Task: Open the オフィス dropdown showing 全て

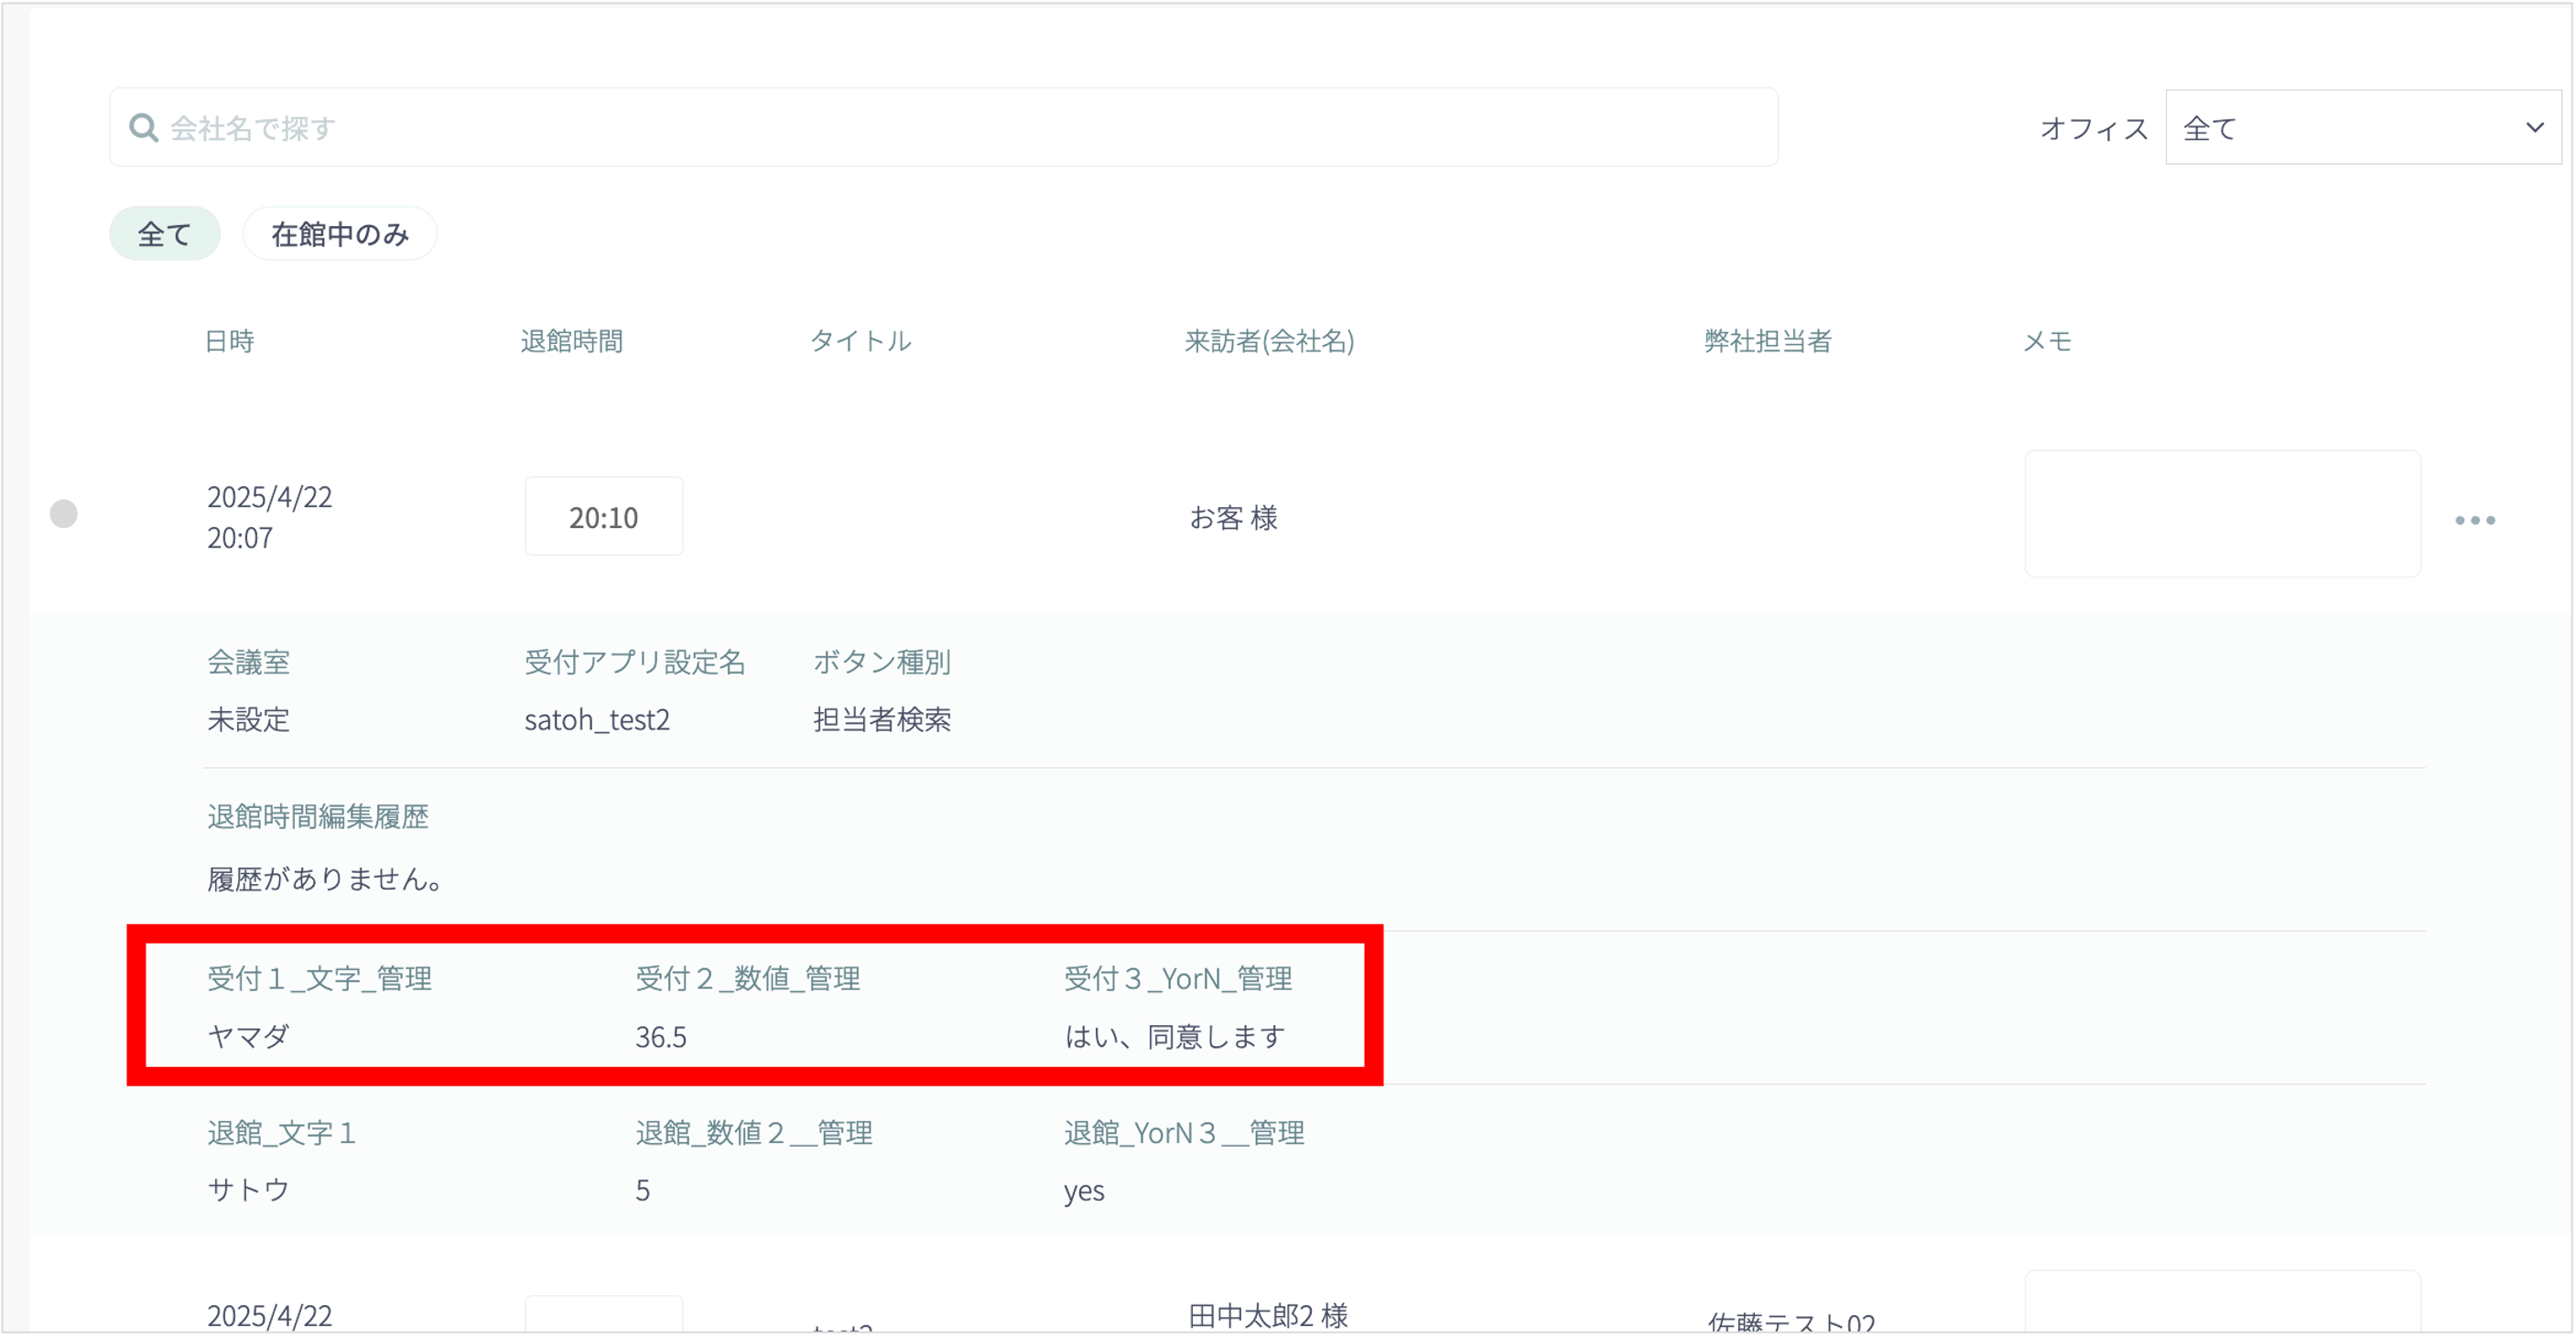Action: (x=2362, y=128)
